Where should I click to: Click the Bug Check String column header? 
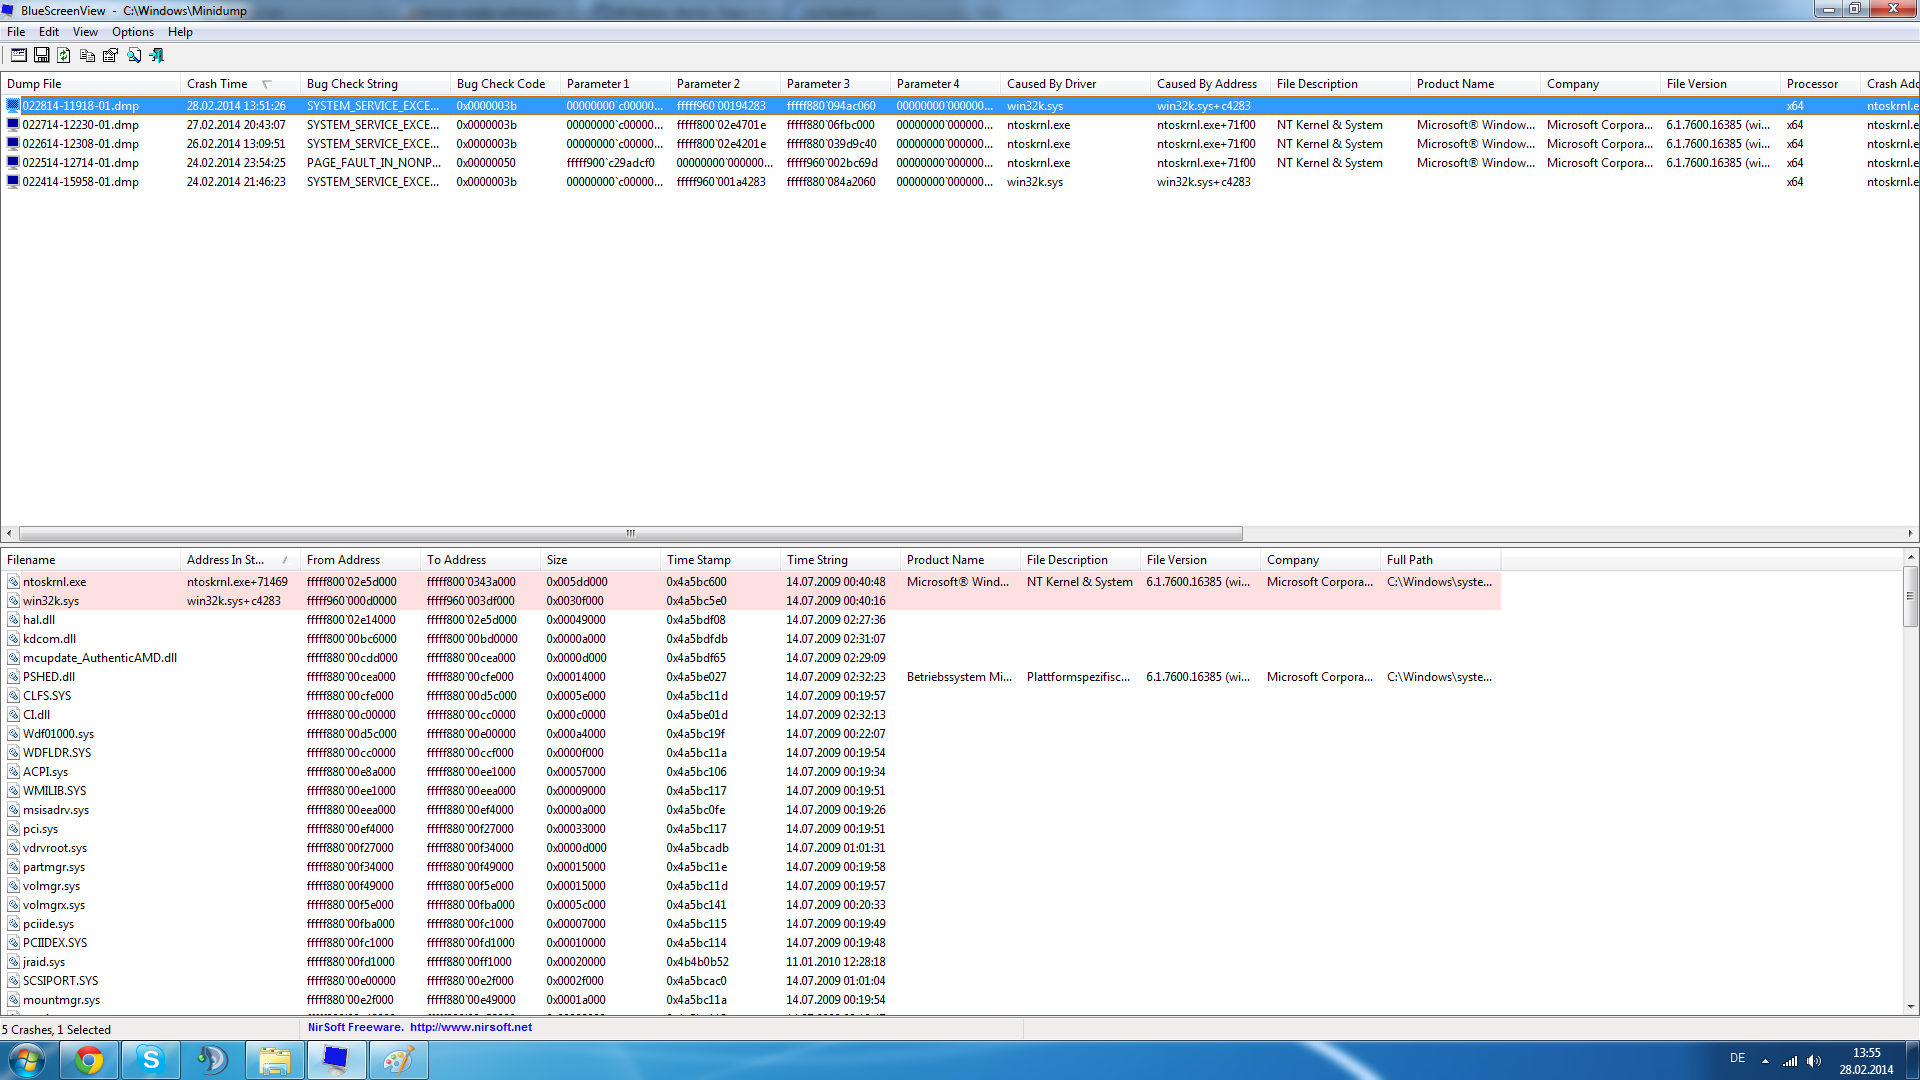352,84
